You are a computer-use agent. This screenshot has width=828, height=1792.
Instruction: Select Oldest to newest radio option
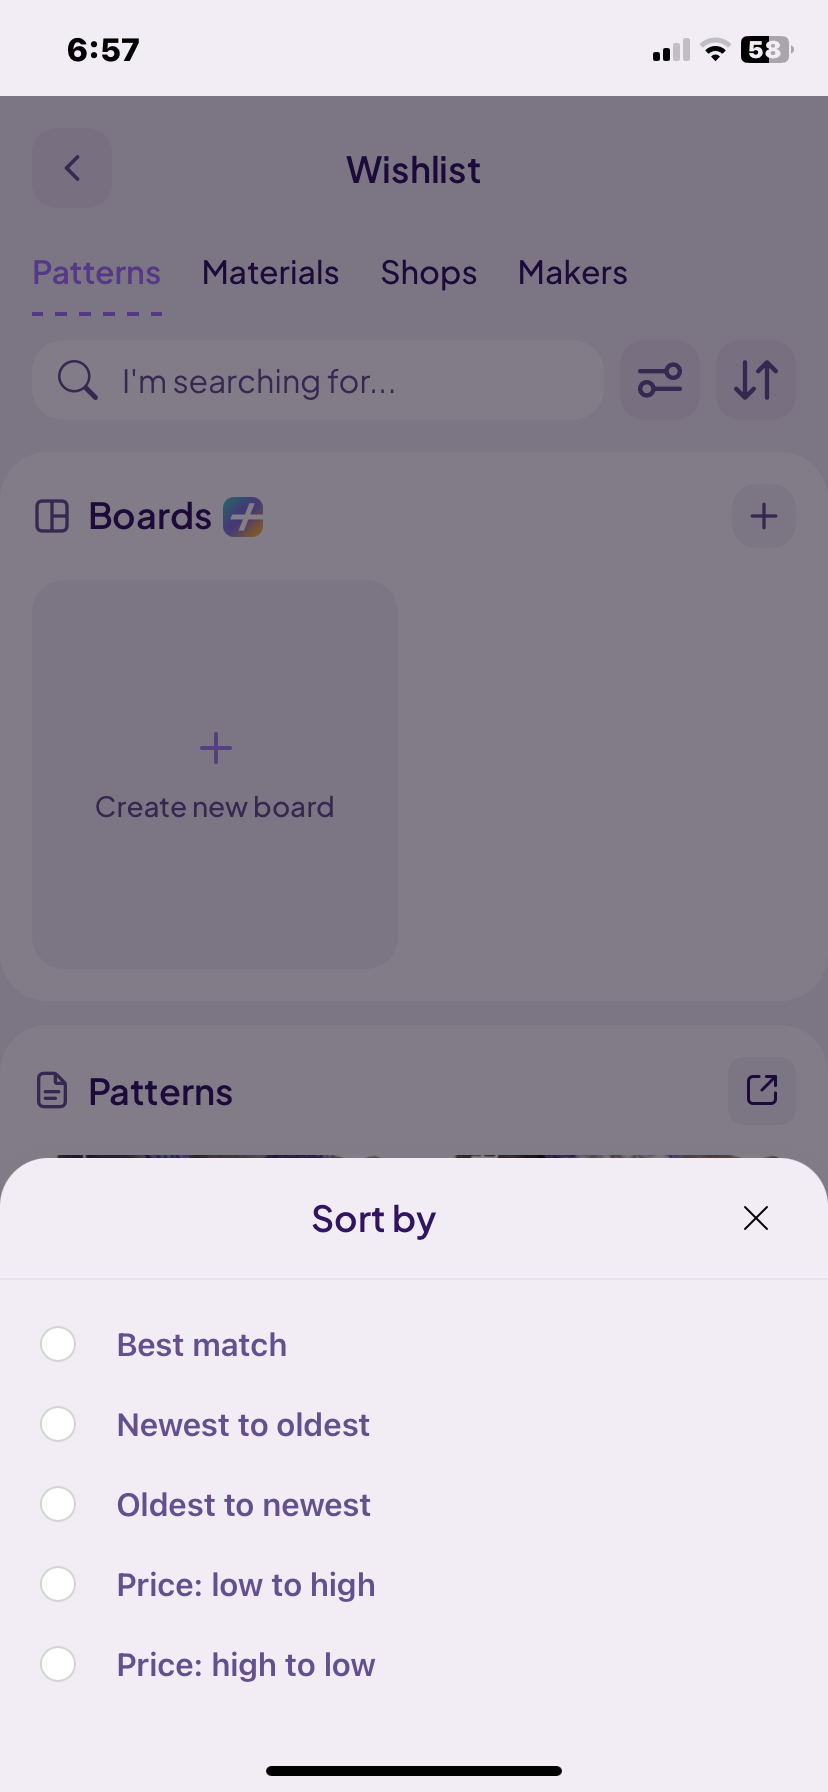(58, 1504)
